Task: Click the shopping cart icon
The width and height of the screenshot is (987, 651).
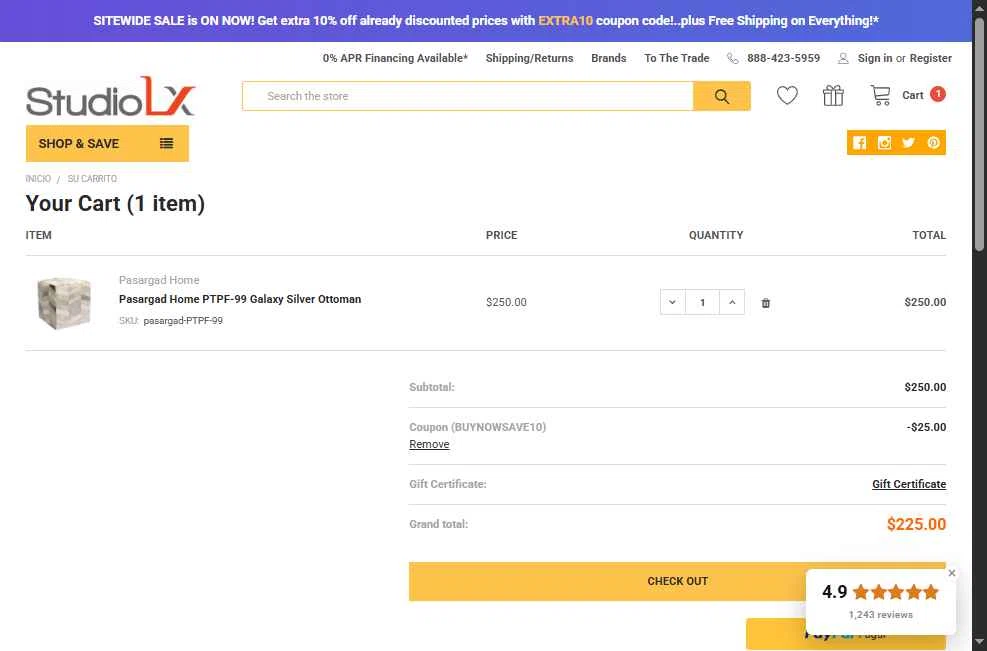Action: (x=881, y=95)
